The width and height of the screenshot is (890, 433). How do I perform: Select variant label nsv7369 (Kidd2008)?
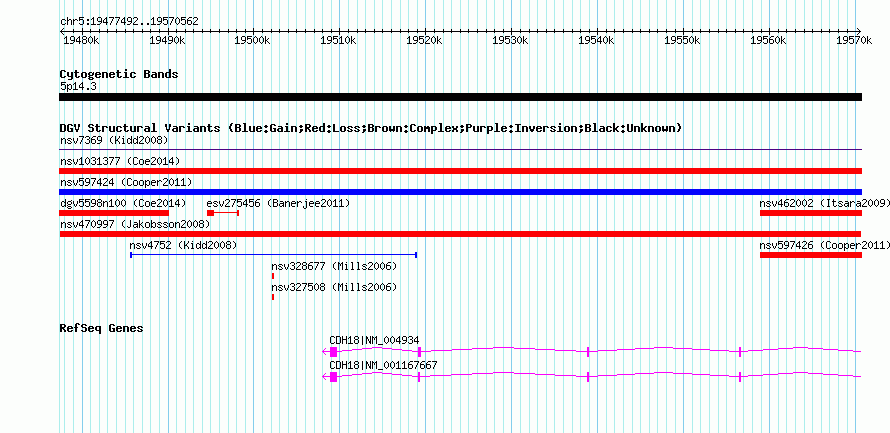(114, 140)
